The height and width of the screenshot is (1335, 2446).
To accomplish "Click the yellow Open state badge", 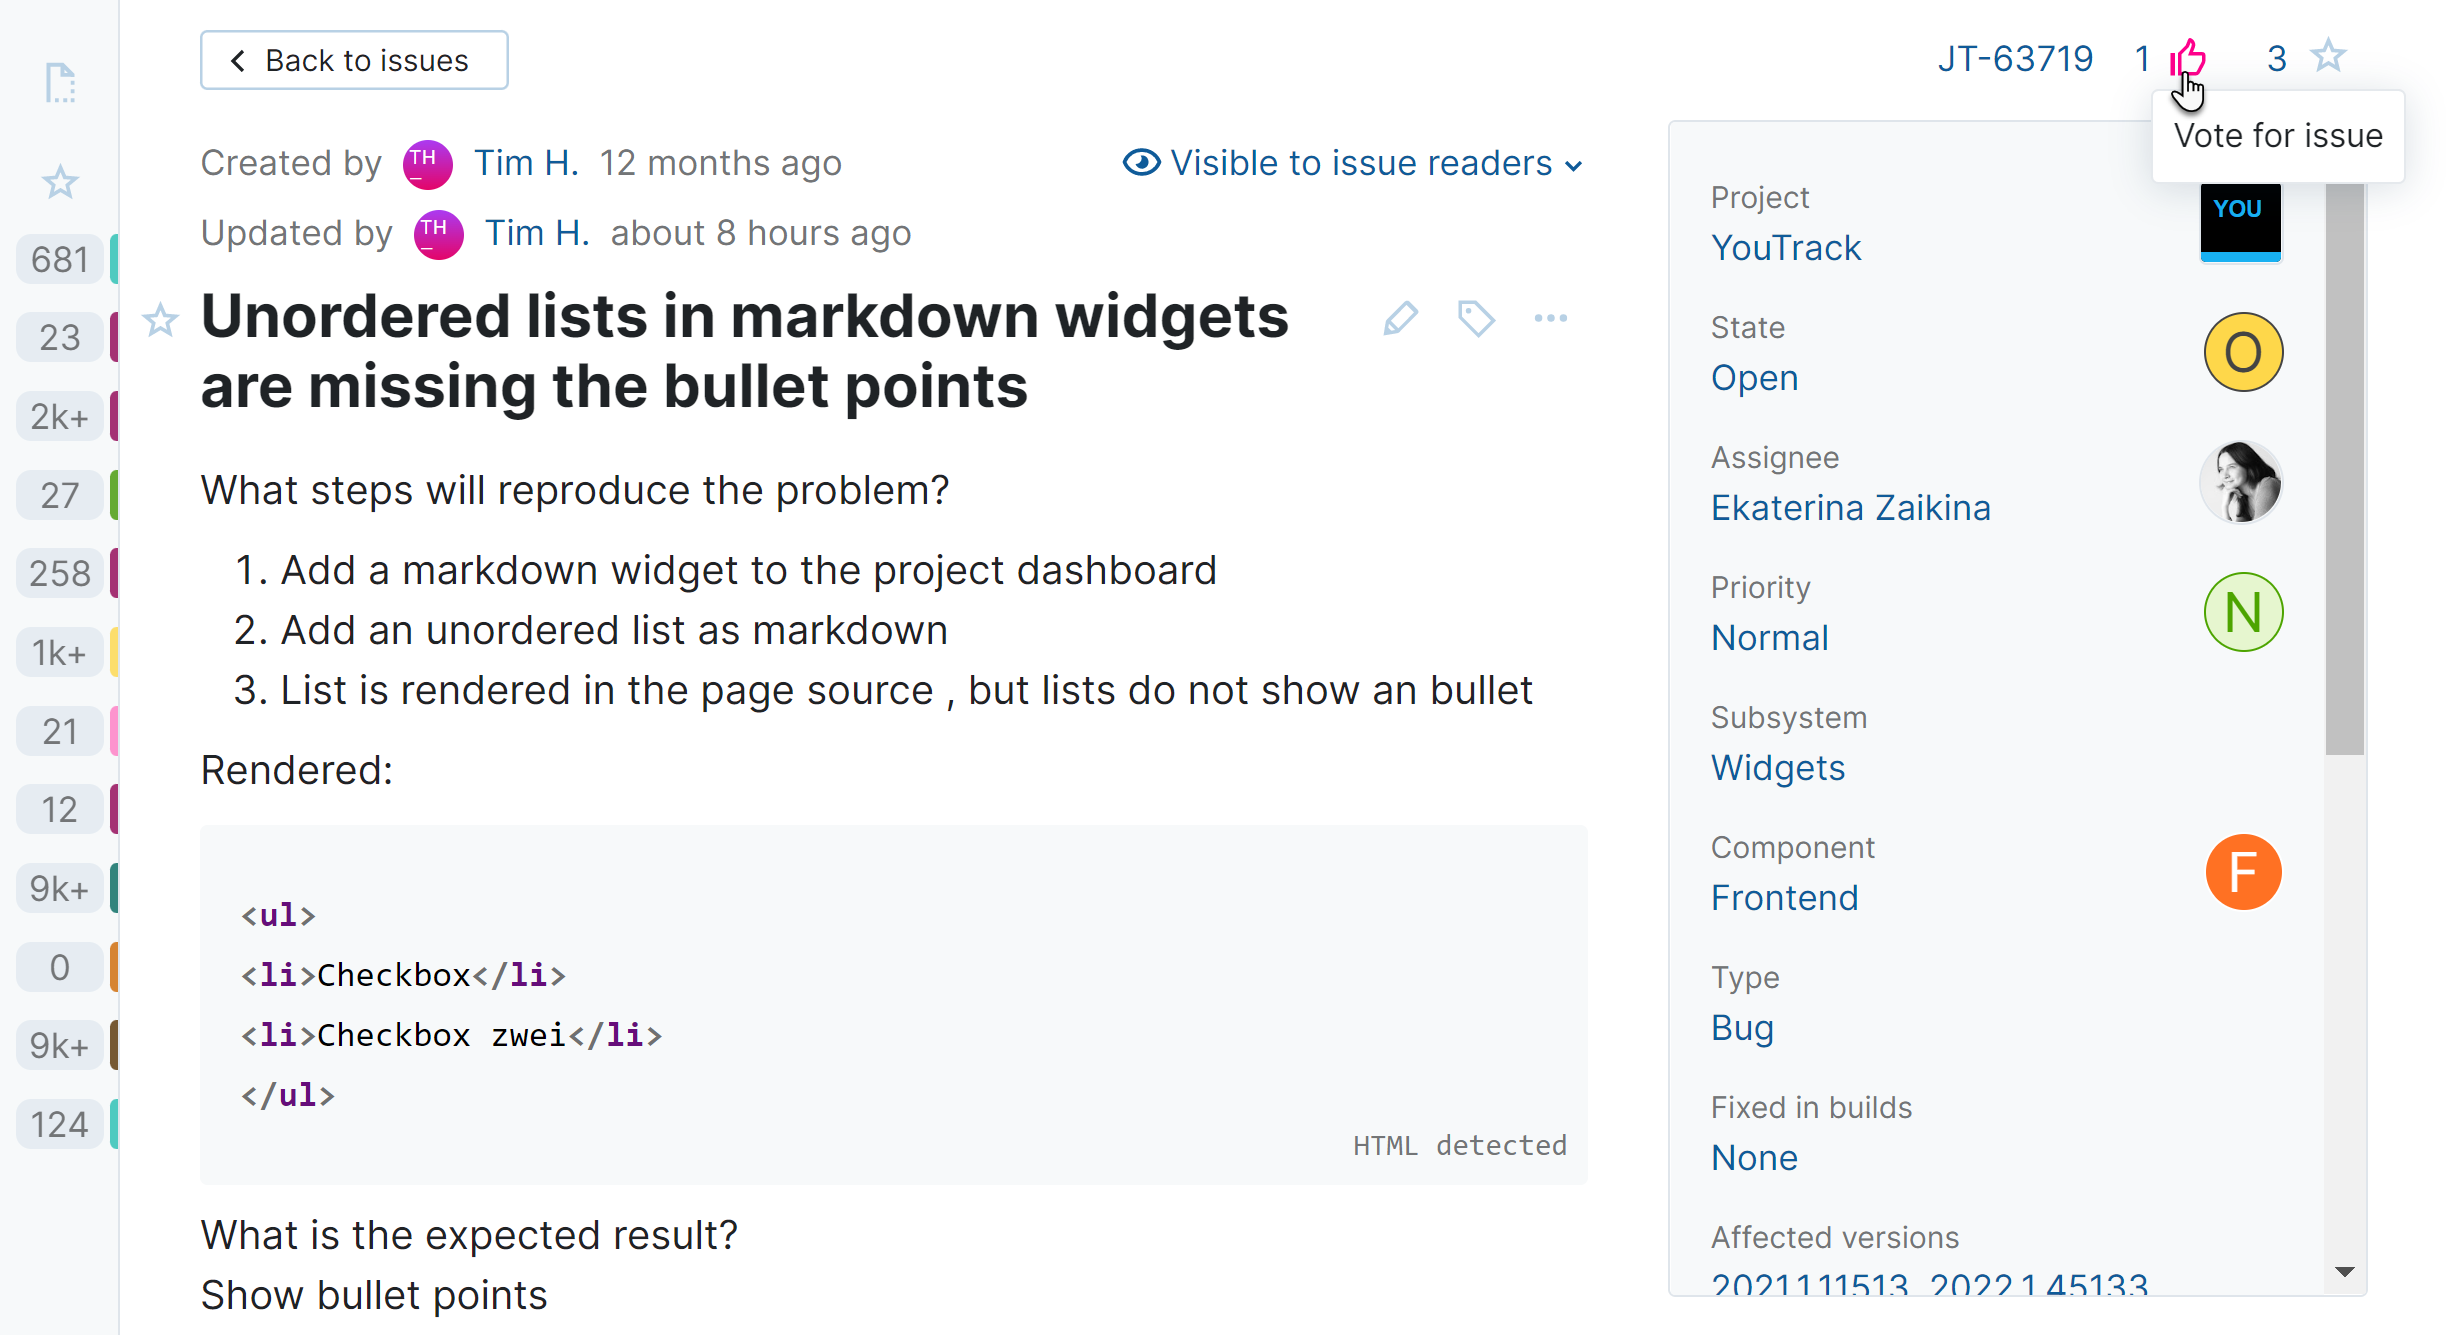I will (2243, 352).
